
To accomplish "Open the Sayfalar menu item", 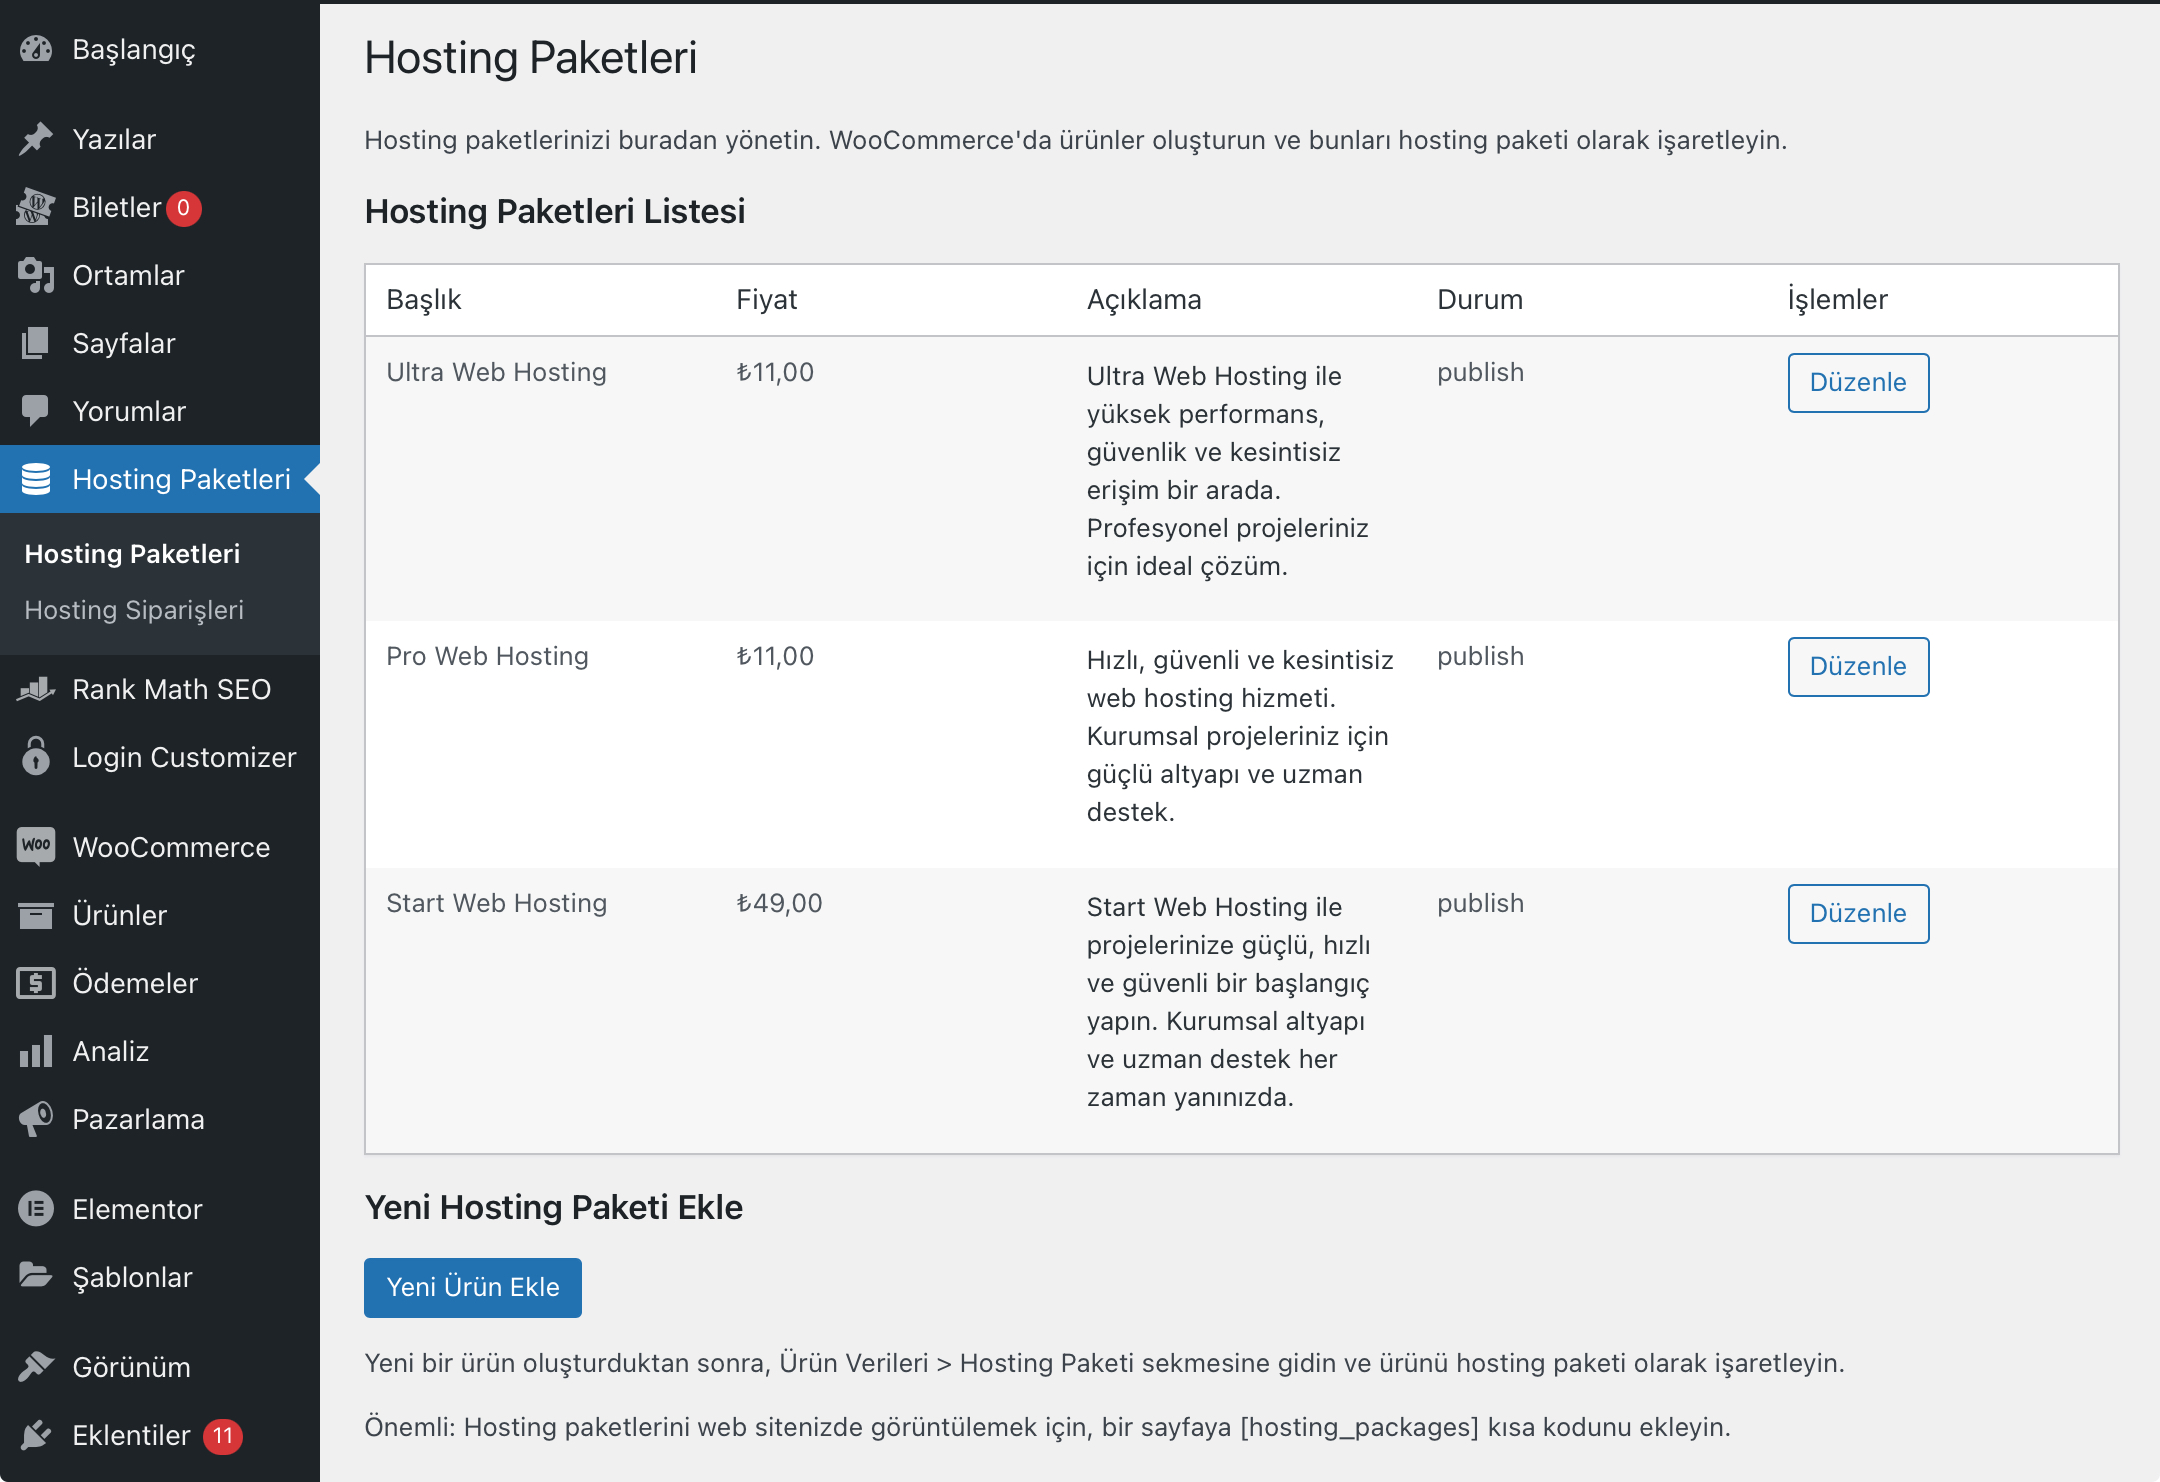I will pyautogui.click(x=160, y=343).
